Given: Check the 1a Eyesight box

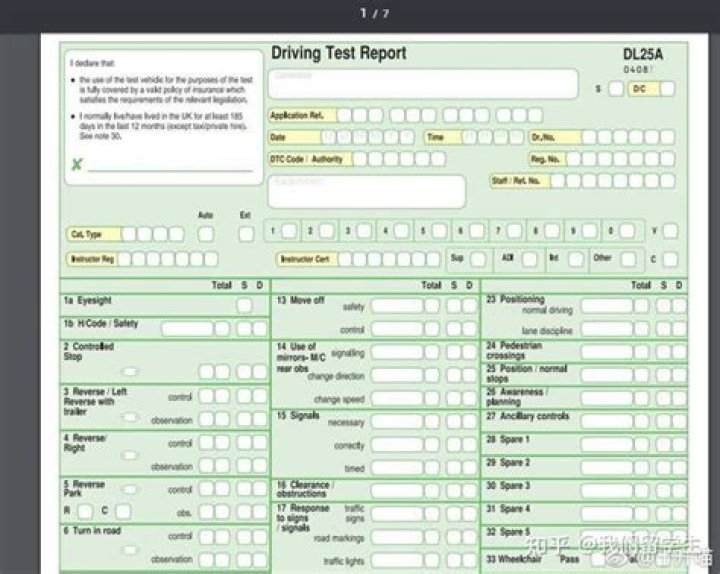Looking at the screenshot, I should (x=244, y=306).
